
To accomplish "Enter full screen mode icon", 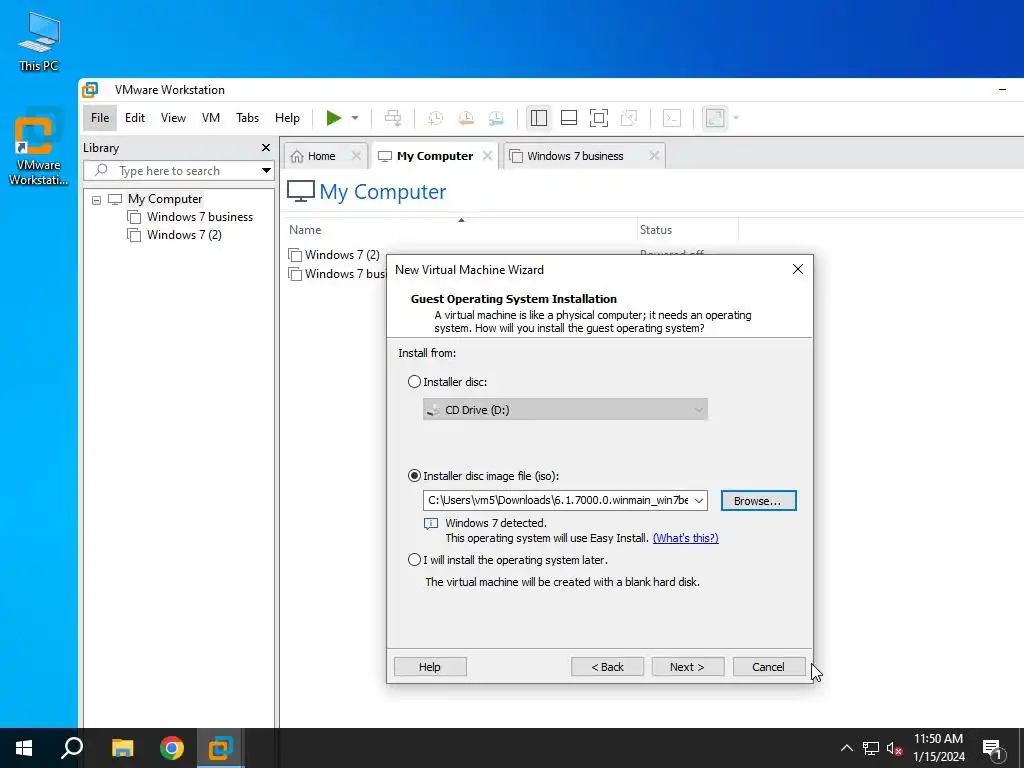I will (599, 118).
